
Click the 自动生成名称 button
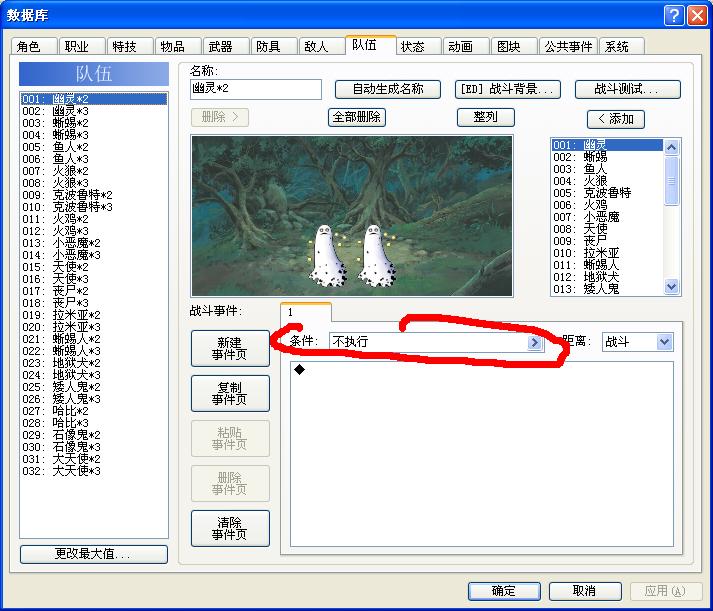point(387,89)
